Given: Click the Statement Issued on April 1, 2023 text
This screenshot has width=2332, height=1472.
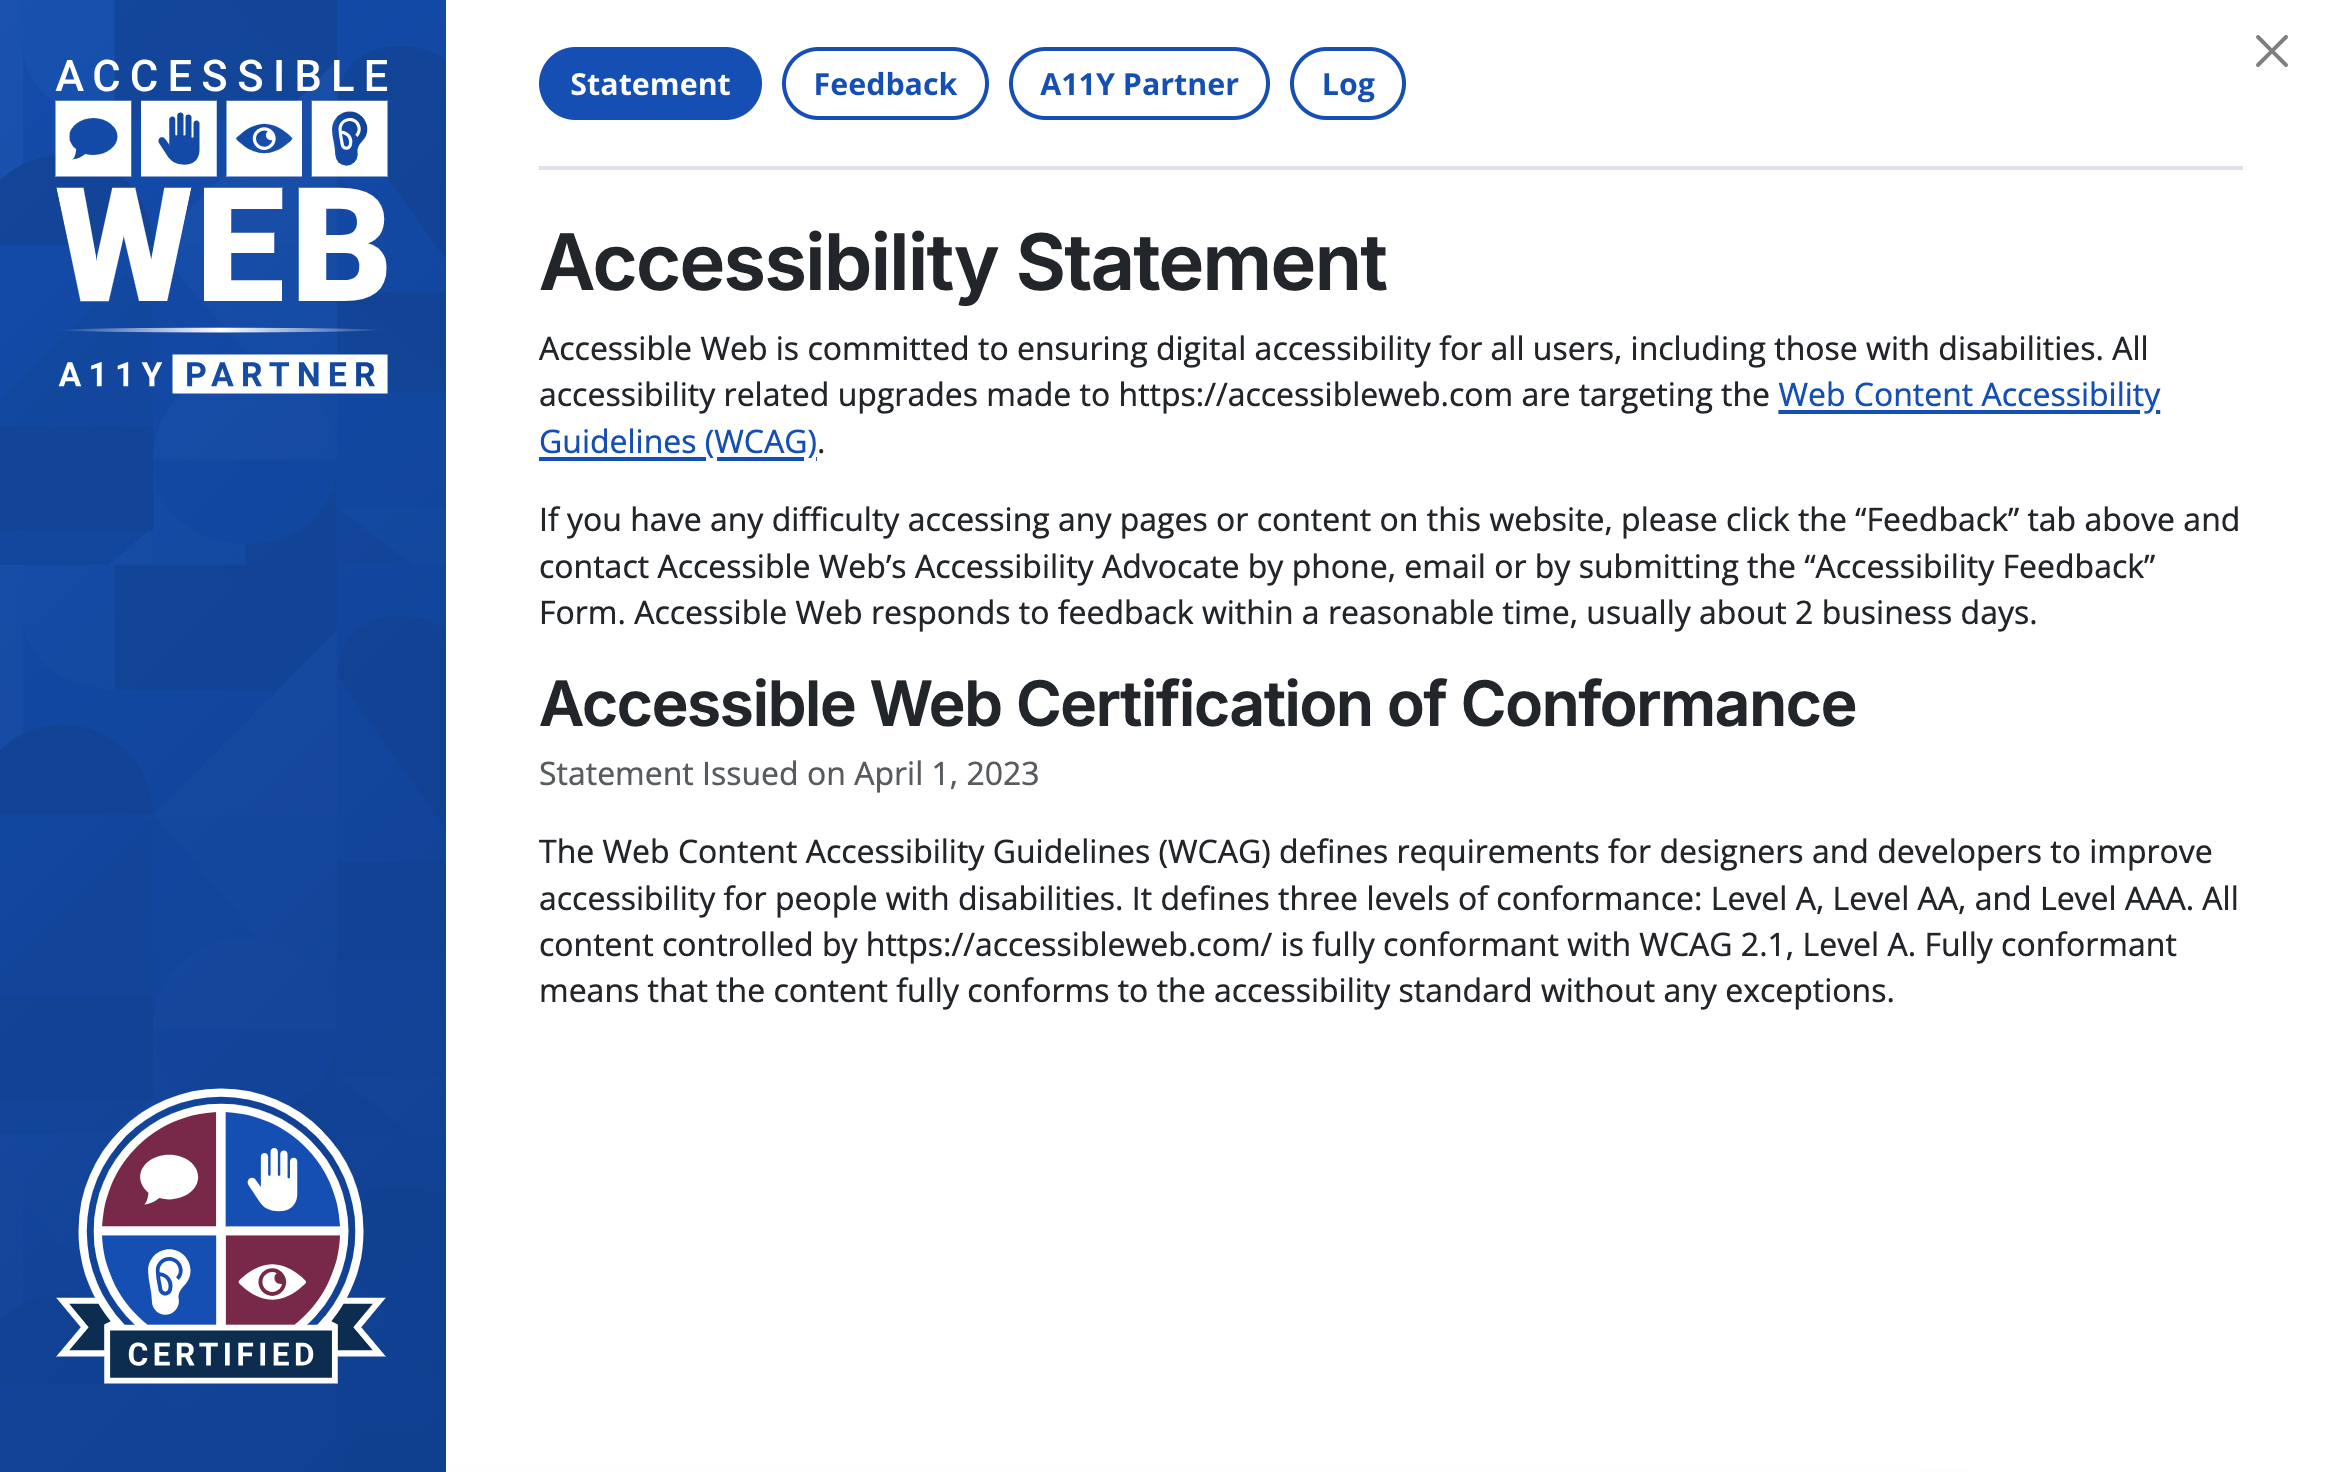Looking at the screenshot, I should 789,774.
